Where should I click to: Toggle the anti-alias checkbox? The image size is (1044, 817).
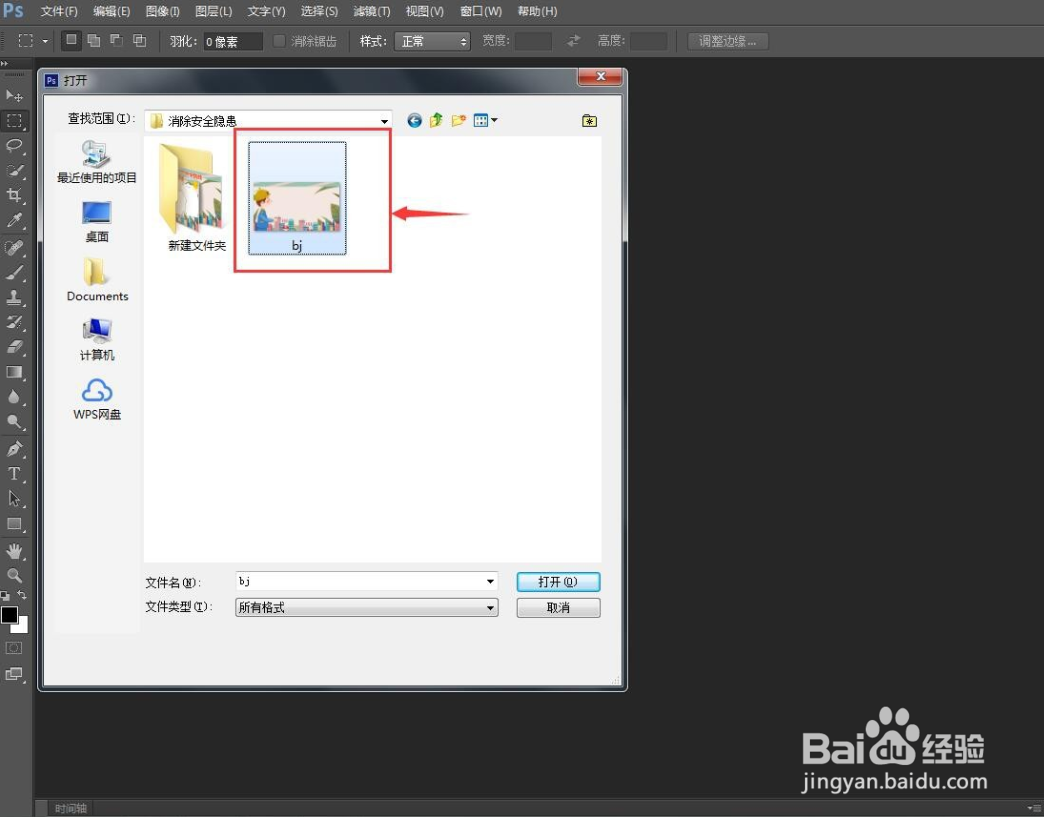(280, 41)
